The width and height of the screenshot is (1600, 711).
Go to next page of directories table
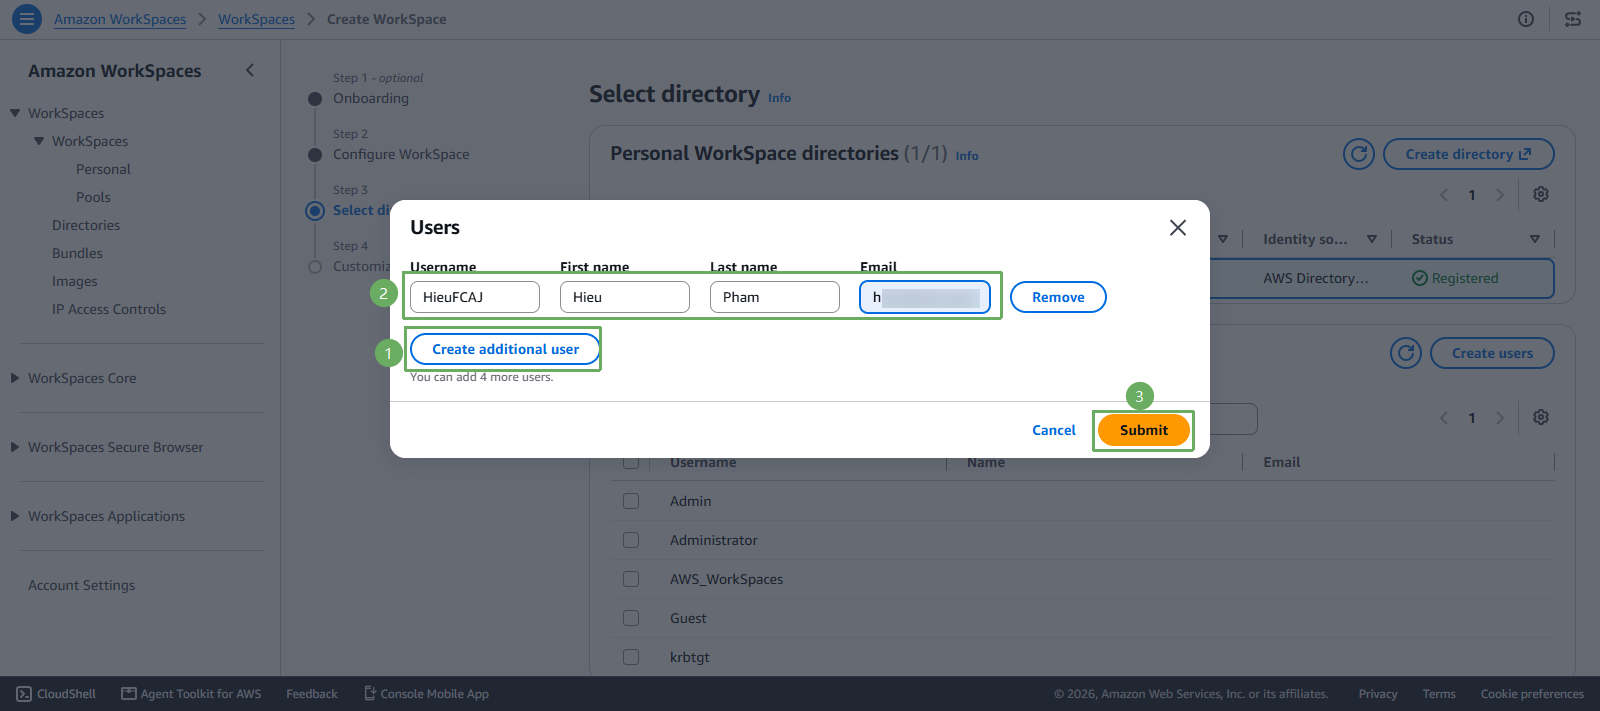click(1500, 195)
